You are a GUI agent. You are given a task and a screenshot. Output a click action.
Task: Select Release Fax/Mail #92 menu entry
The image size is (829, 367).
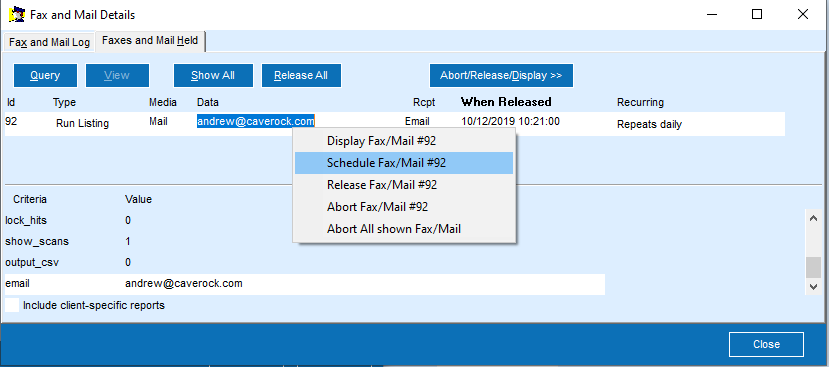click(404, 185)
